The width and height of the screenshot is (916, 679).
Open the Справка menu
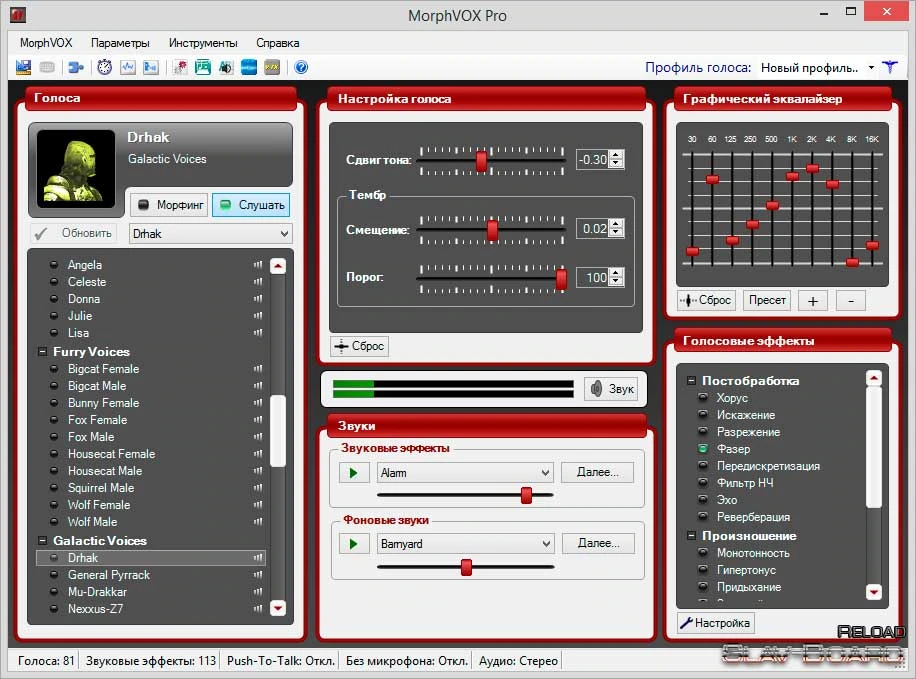tap(277, 43)
